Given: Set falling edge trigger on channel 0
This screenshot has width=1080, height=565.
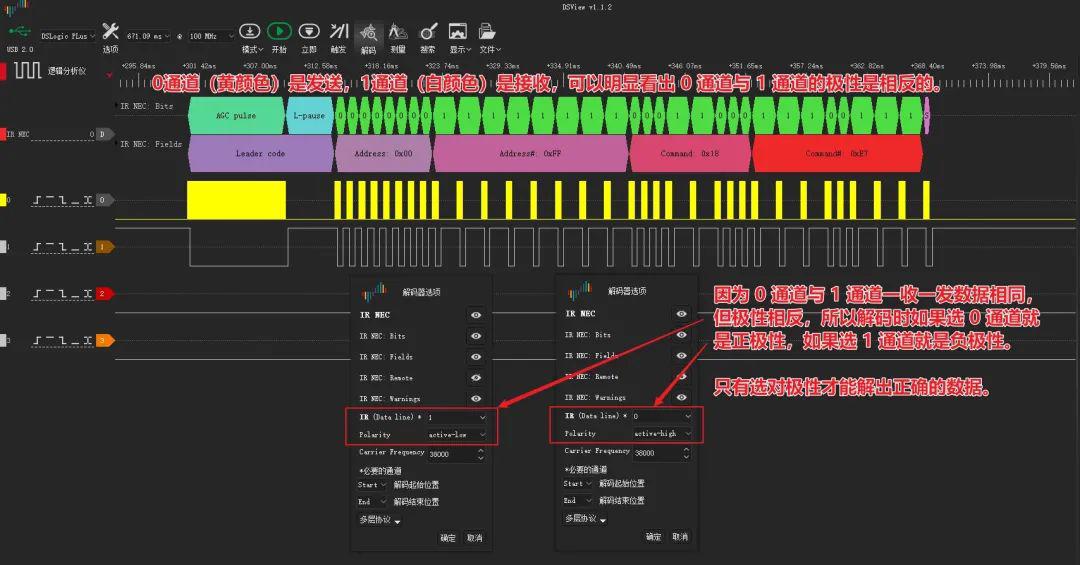Looking at the screenshot, I should (x=63, y=200).
